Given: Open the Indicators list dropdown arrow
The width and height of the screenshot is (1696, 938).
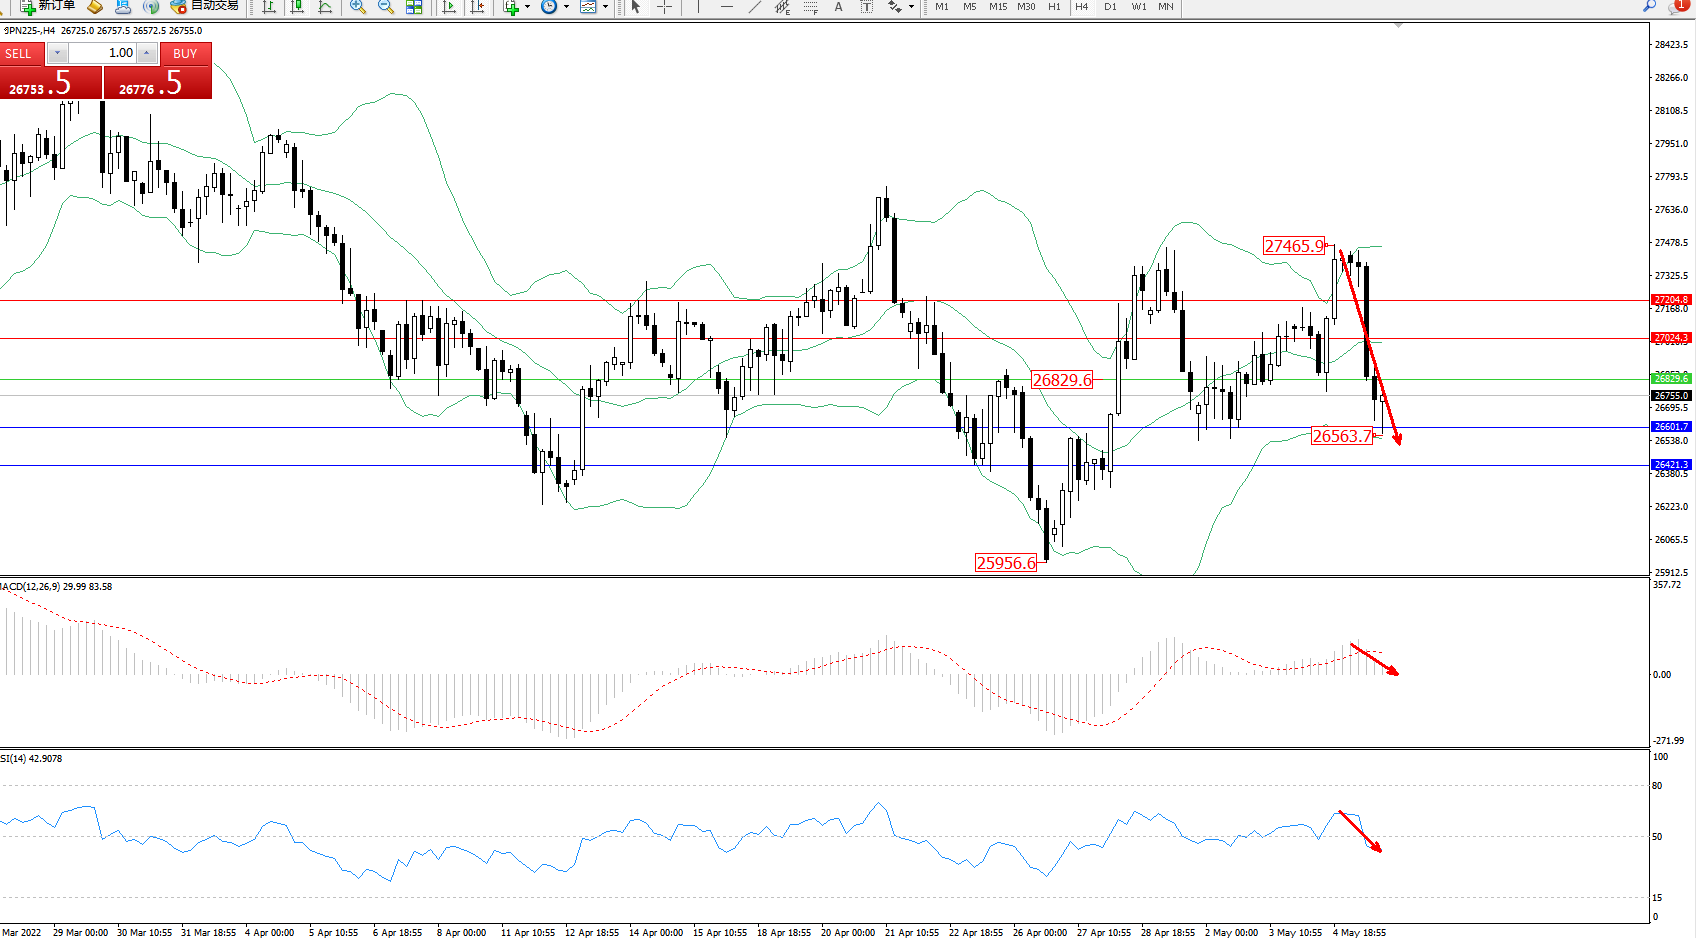Looking at the screenshot, I should pyautogui.click(x=527, y=7).
